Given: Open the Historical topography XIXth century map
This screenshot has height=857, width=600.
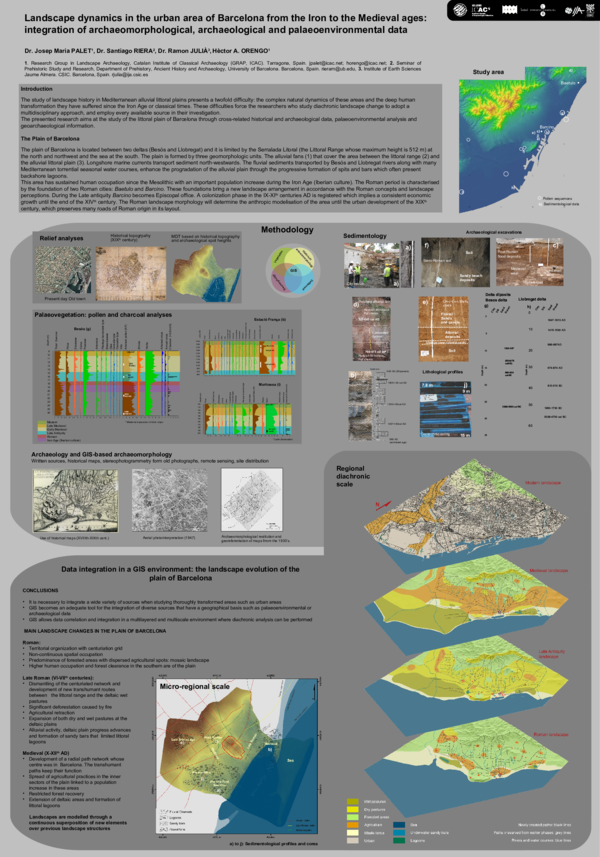Looking at the screenshot, I should point(131,273).
